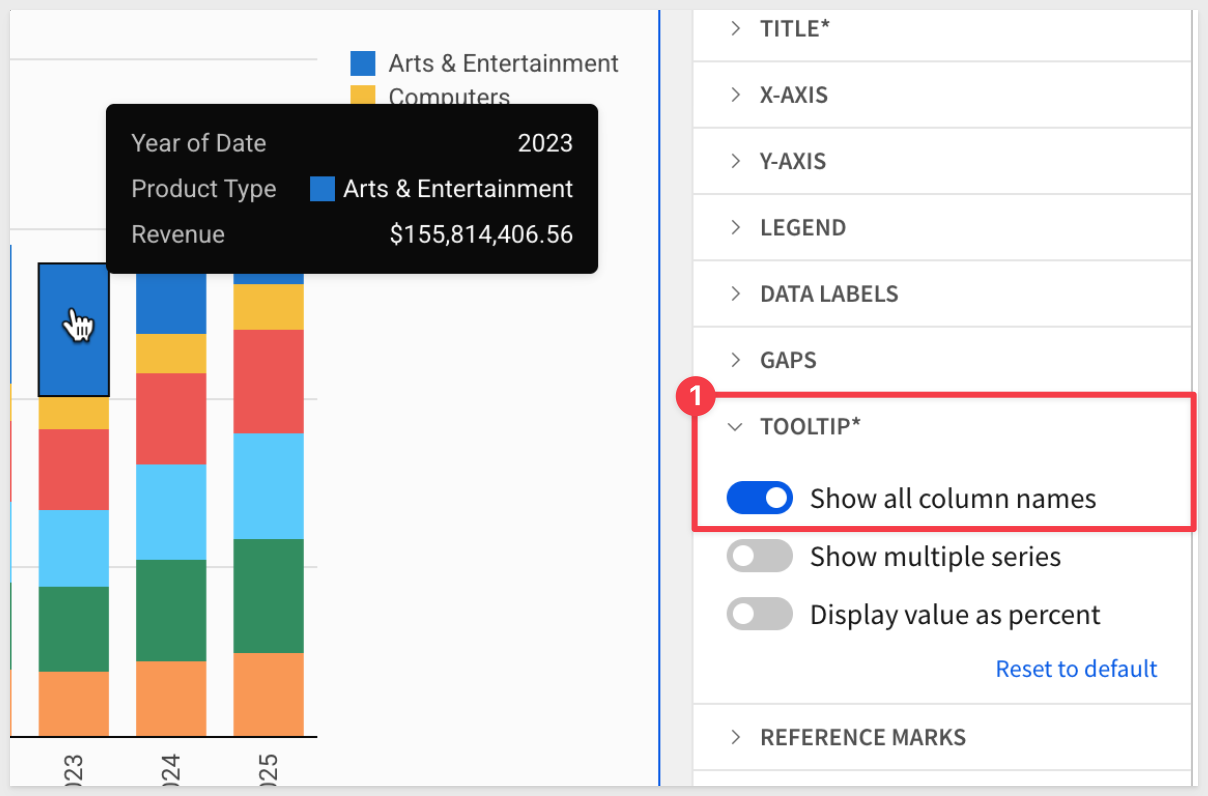Expand the LEGEND section
1208x796 pixels.
[x=802, y=227]
